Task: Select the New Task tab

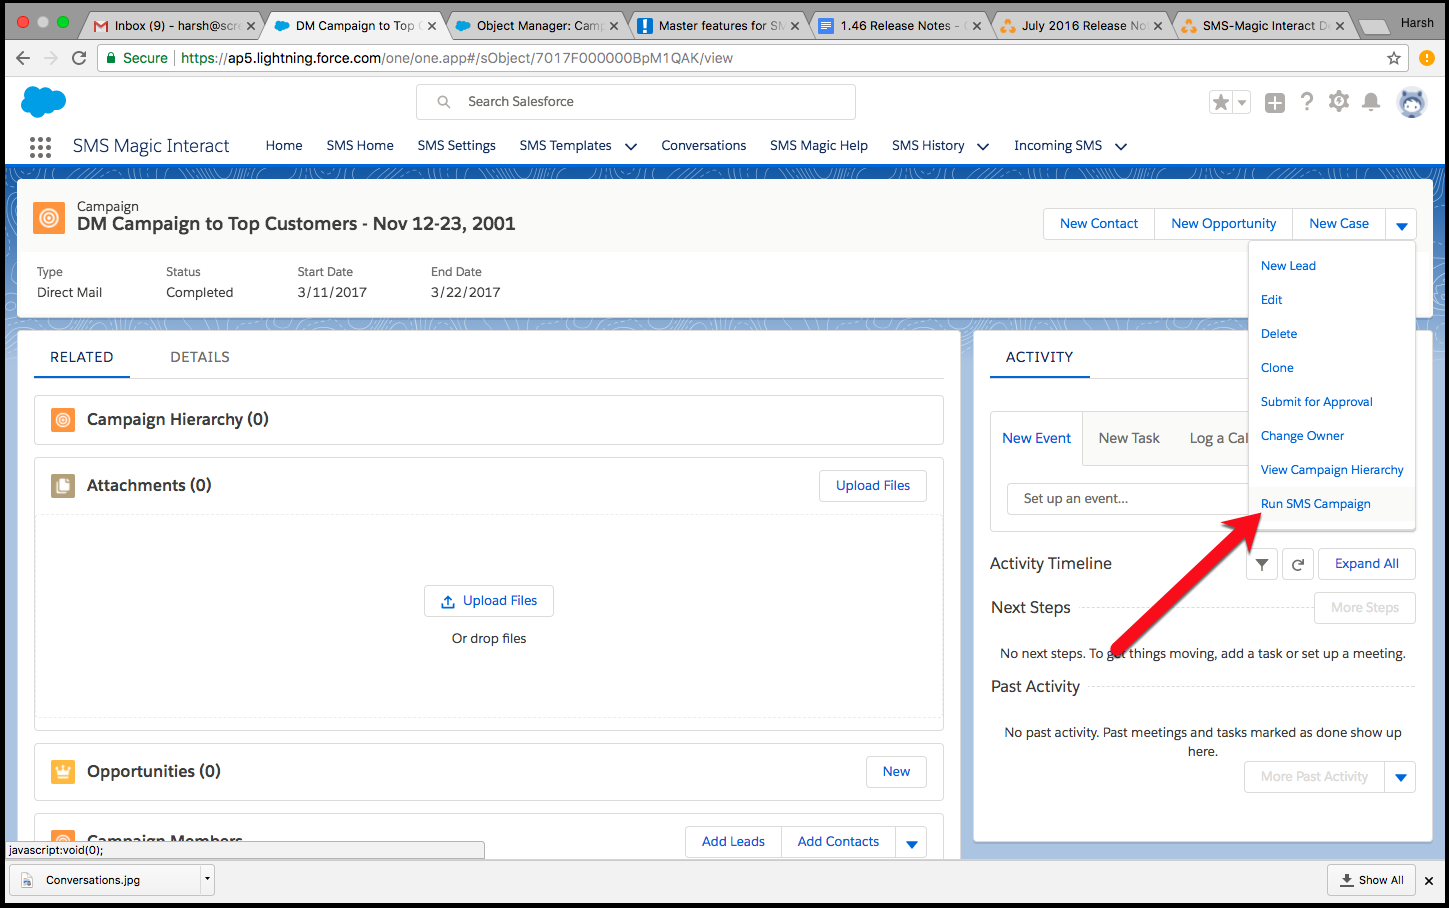Action: coord(1129,438)
